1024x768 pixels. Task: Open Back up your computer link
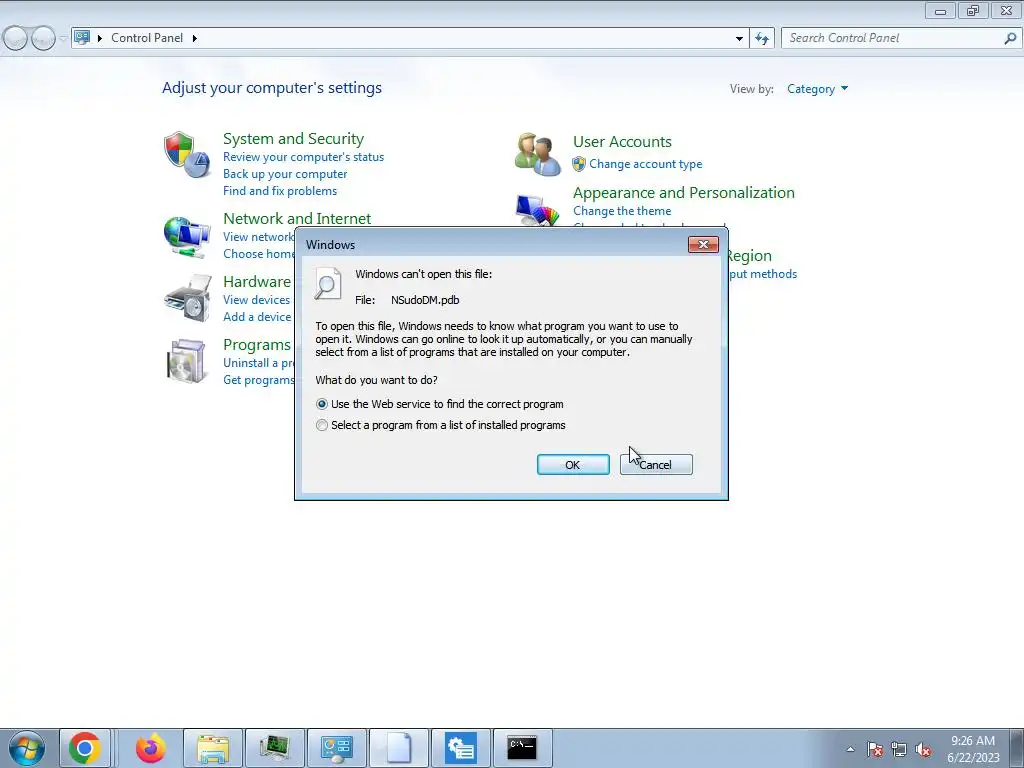click(x=285, y=174)
